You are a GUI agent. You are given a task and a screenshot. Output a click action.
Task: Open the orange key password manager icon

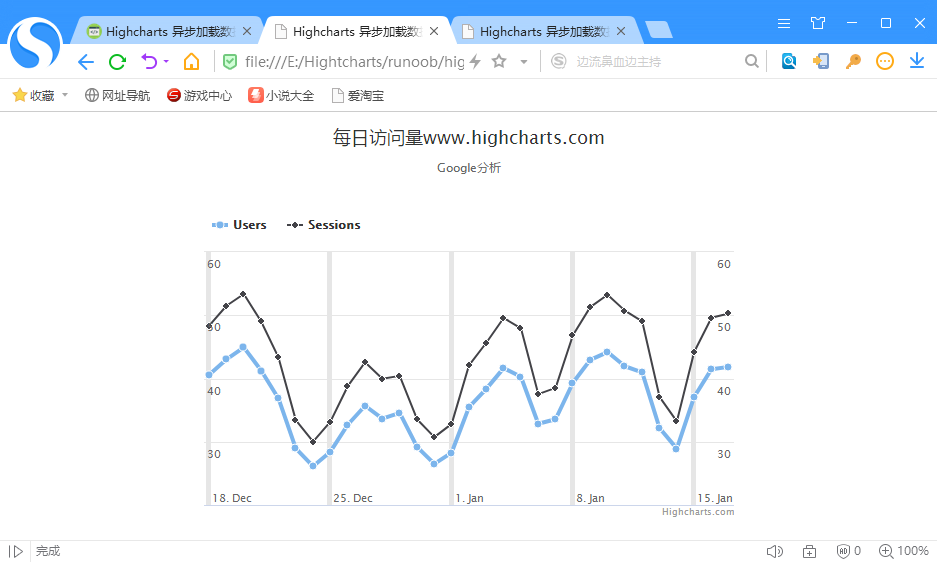[x=853, y=61]
